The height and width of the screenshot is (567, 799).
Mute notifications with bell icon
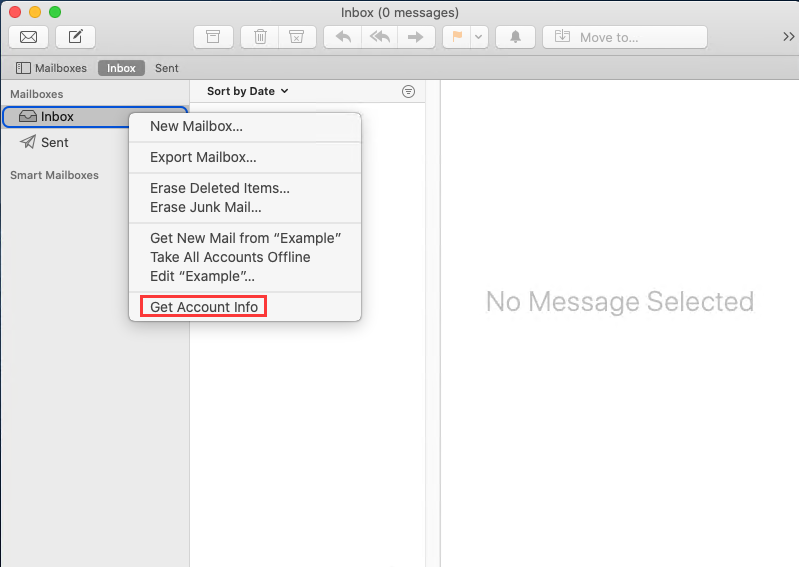516,37
